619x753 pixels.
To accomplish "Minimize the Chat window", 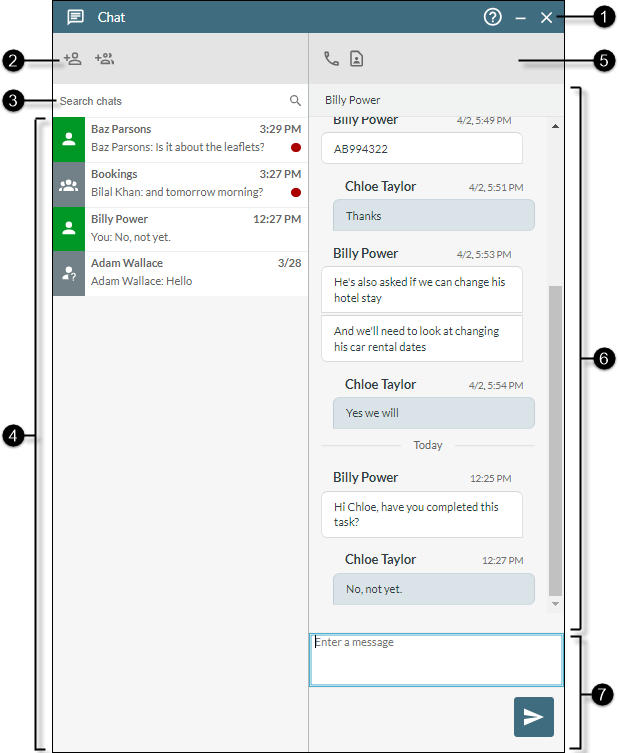I will 520,18.
